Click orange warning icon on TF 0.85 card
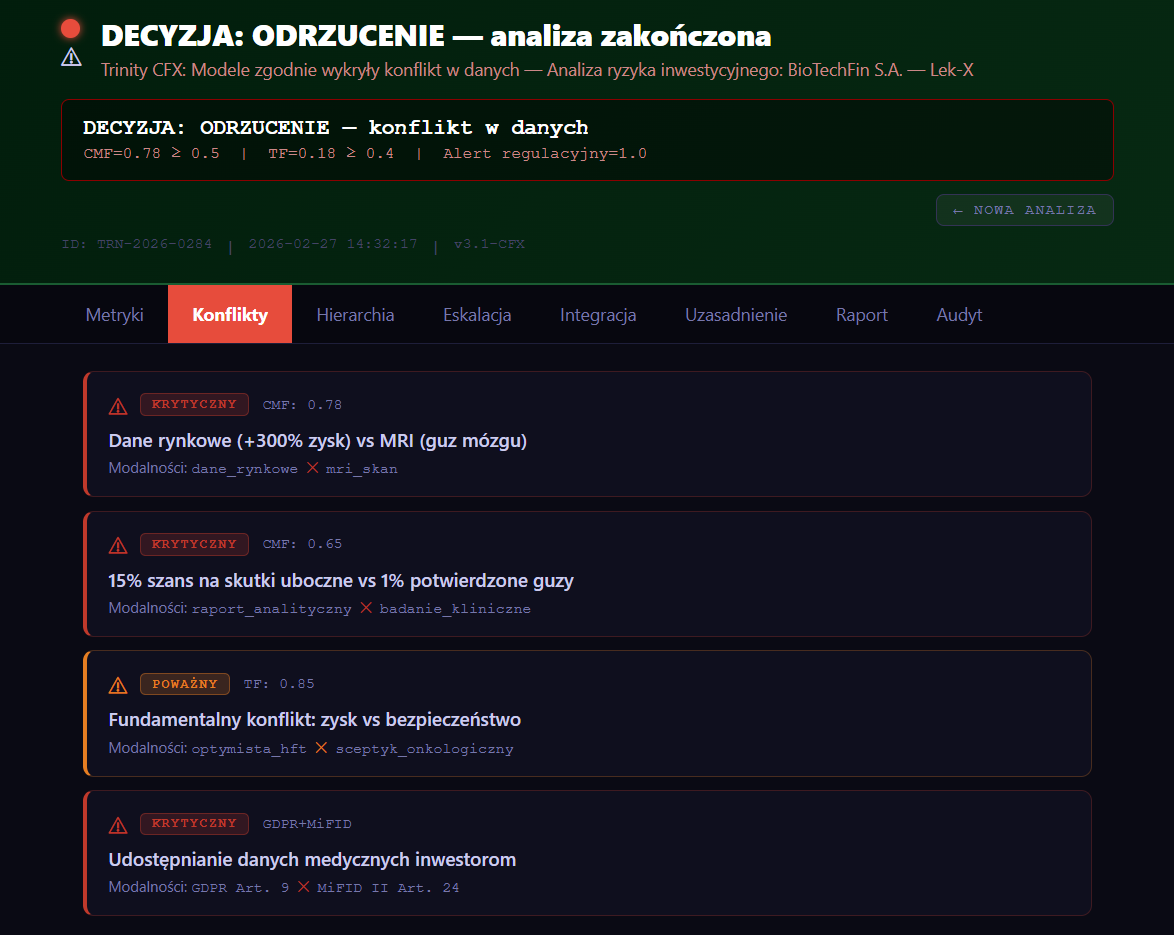The width and height of the screenshot is (1174, 935). pos(118,685)
